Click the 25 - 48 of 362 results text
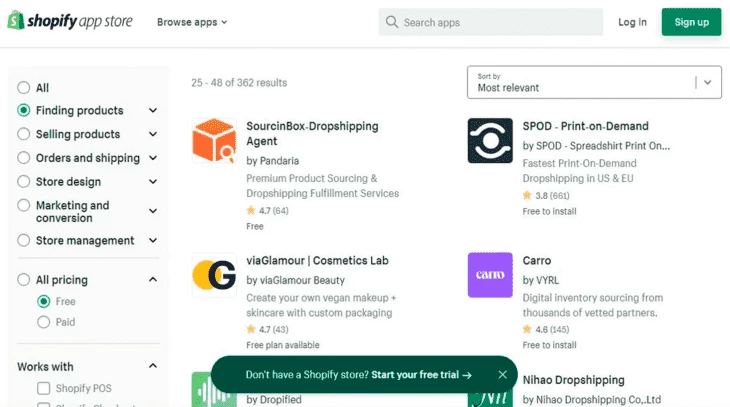This screenshot has width=730, height=407. click(x=239, y=82)
